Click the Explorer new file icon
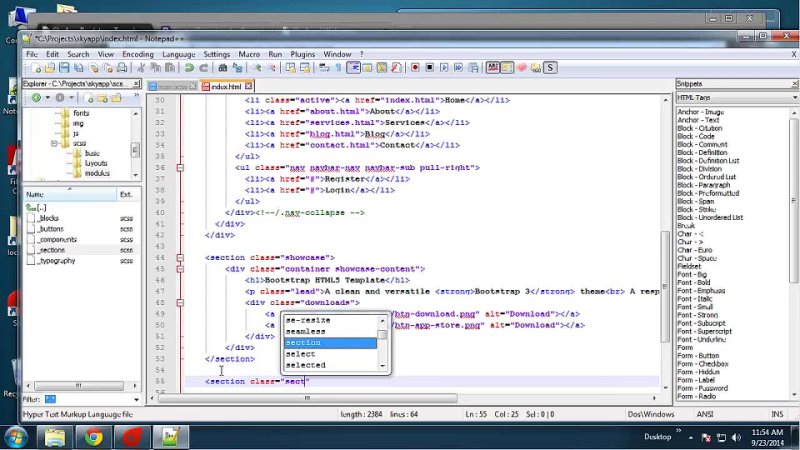Viewport: 800px width, 450px height. 89,97
